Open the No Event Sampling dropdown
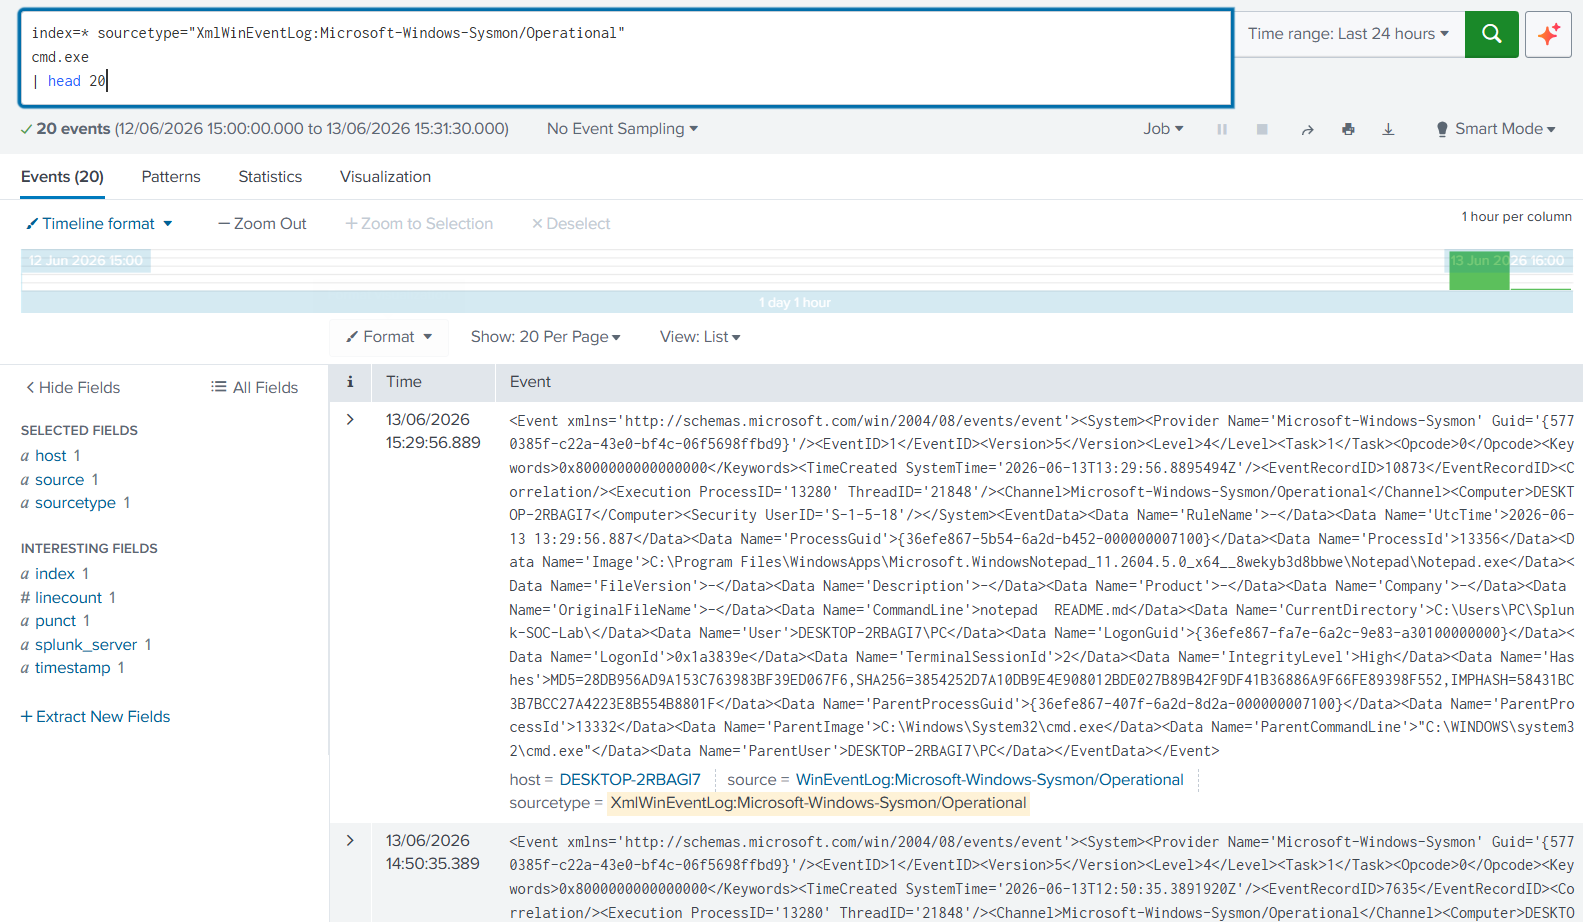Screen dimensions: 1583x922 [622, 129]
